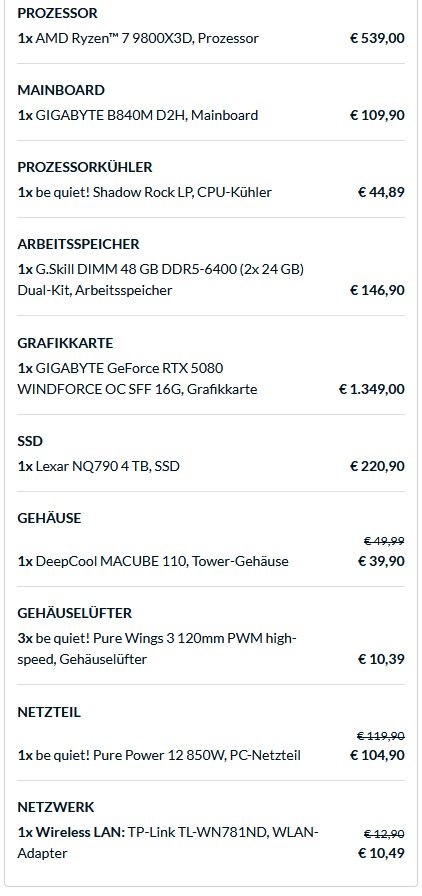Select the be quiet! Shadow Rock LP cooler
The image size is (422, 896).
154,192
